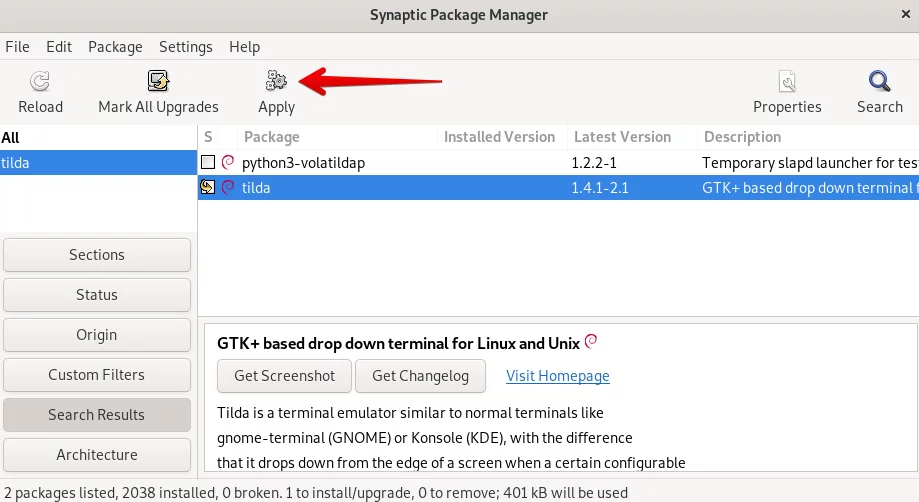Open the Properties toolbar icon
The height and width of the screenshot is (502, 919).
click(787, 81)
